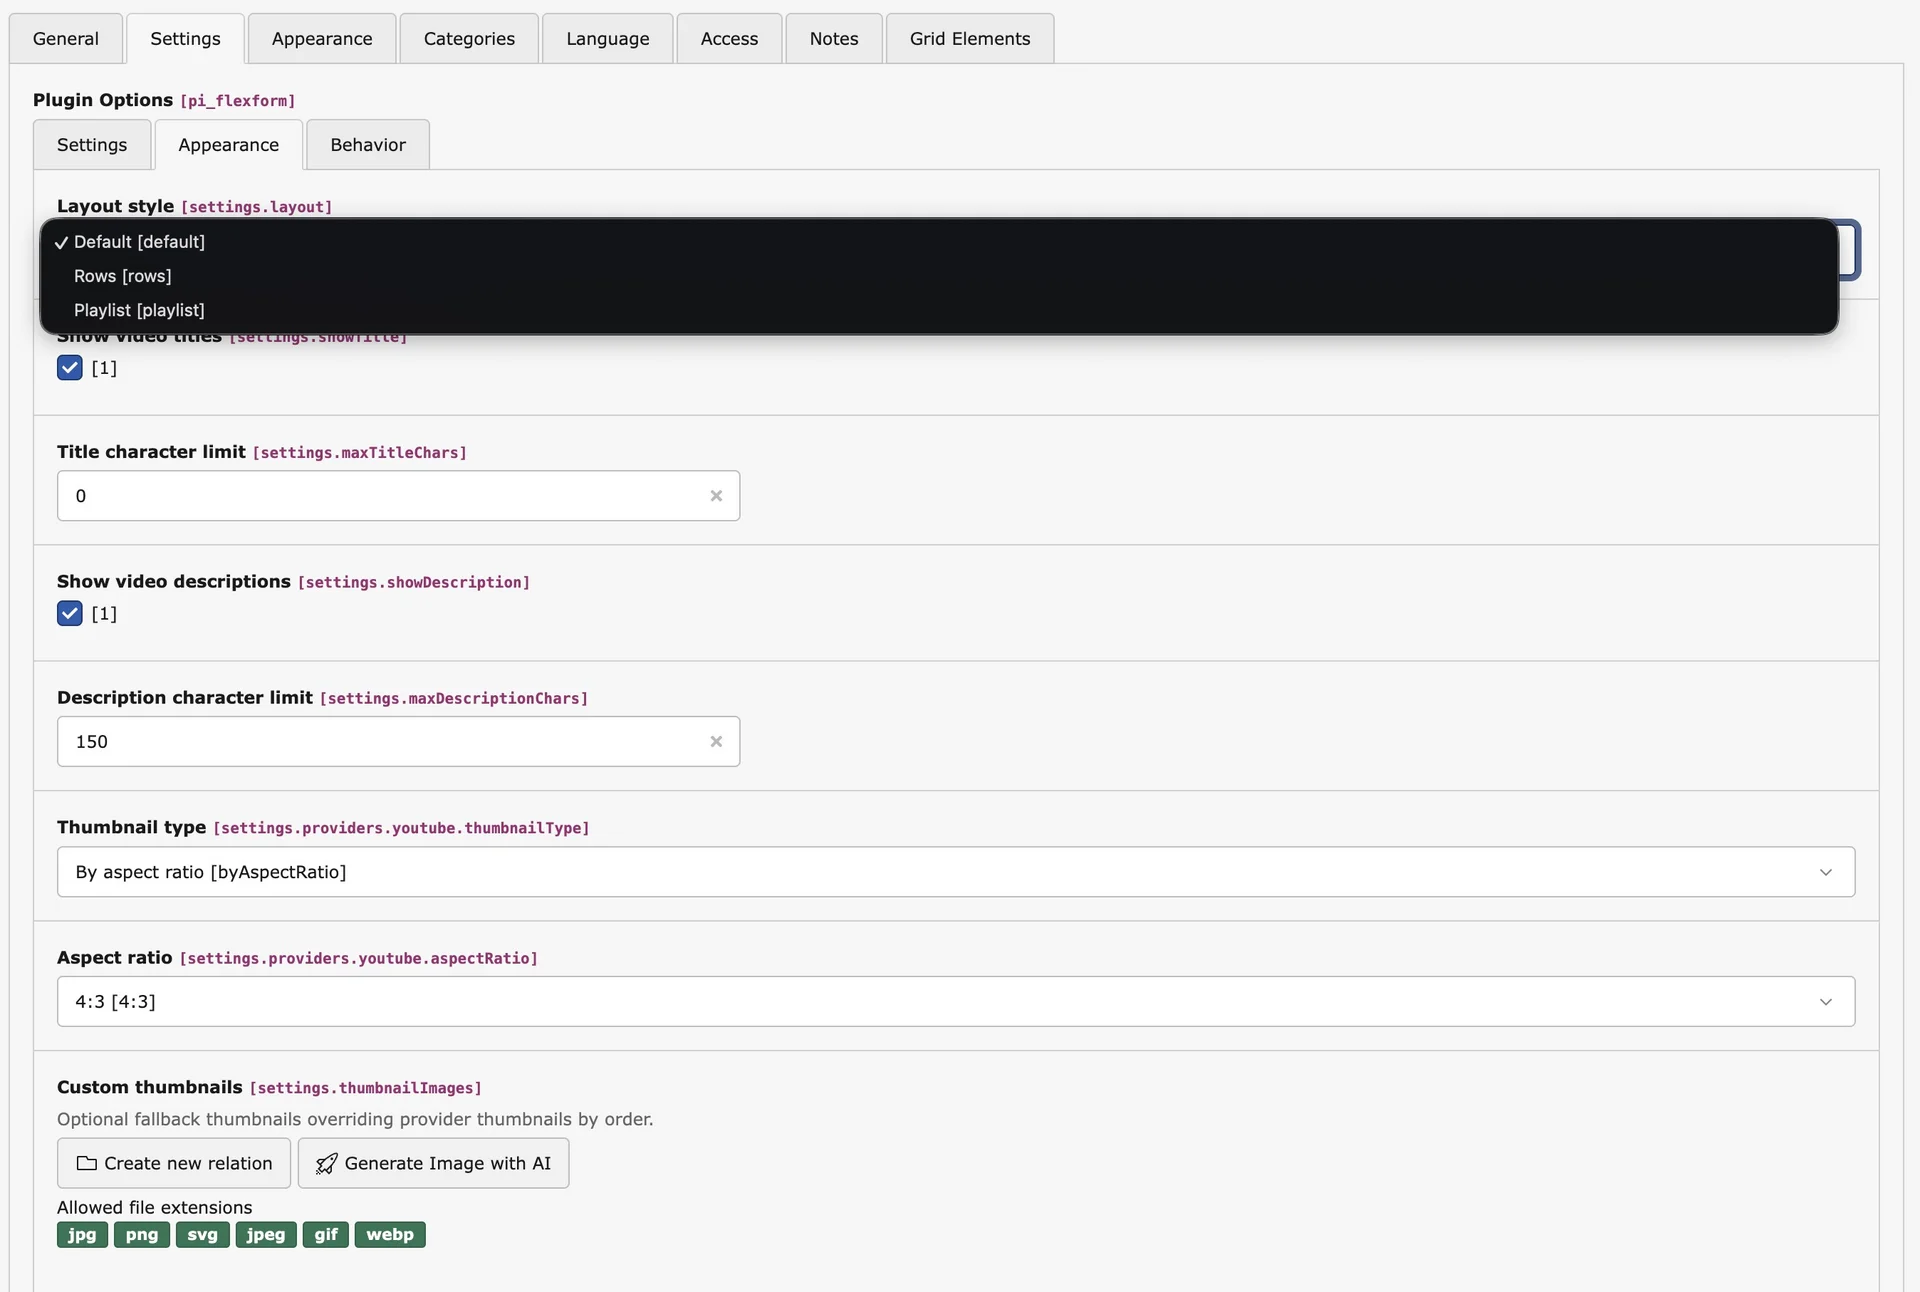The width and height of the screenshot is (1920, 1292).
Task: Select Playlist layout style option
Action: pyautogui.click(x=138, y=310)
